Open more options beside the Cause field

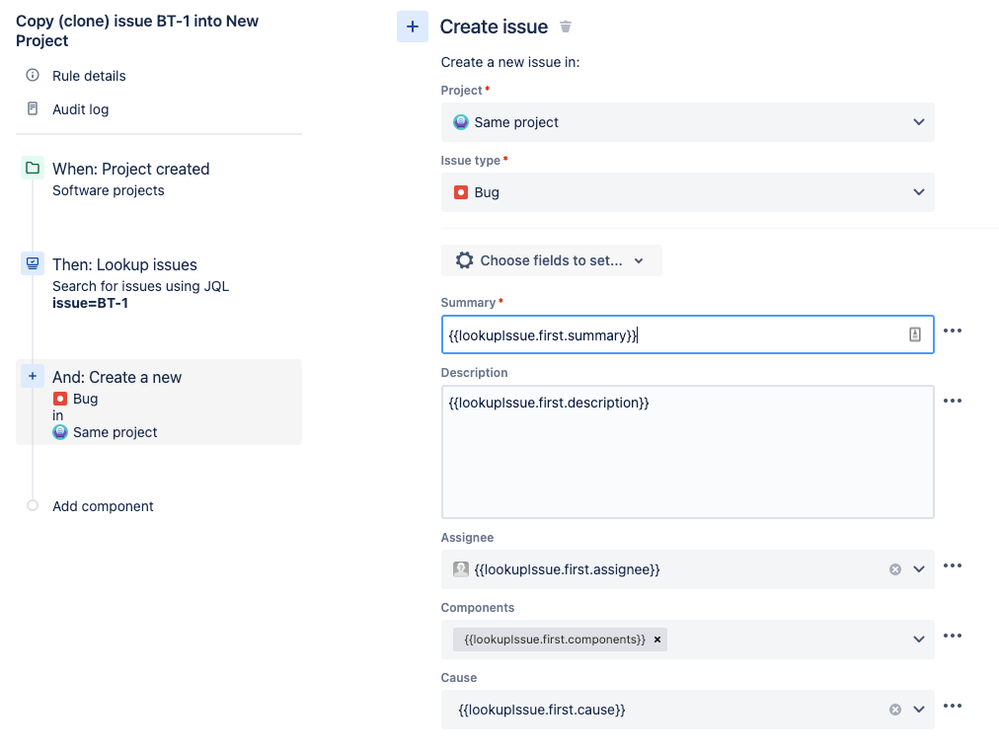click(x=952, y=706)
